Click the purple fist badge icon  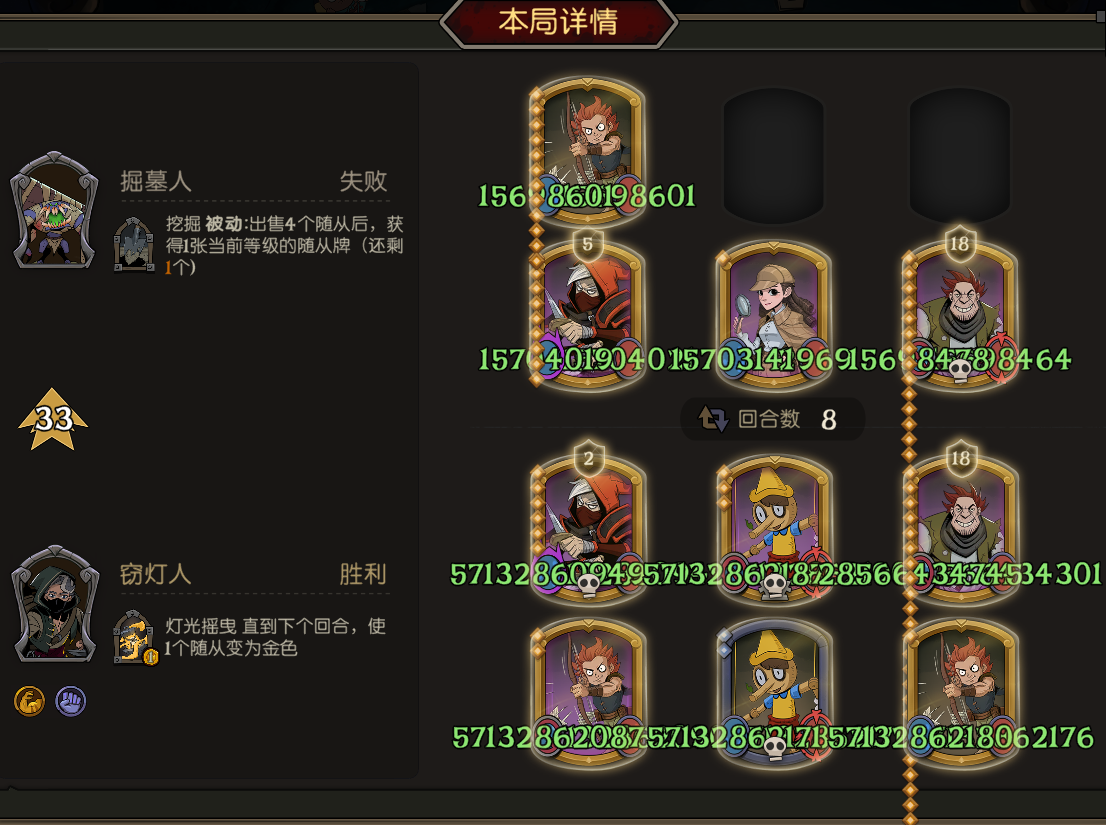coord(71,702)
